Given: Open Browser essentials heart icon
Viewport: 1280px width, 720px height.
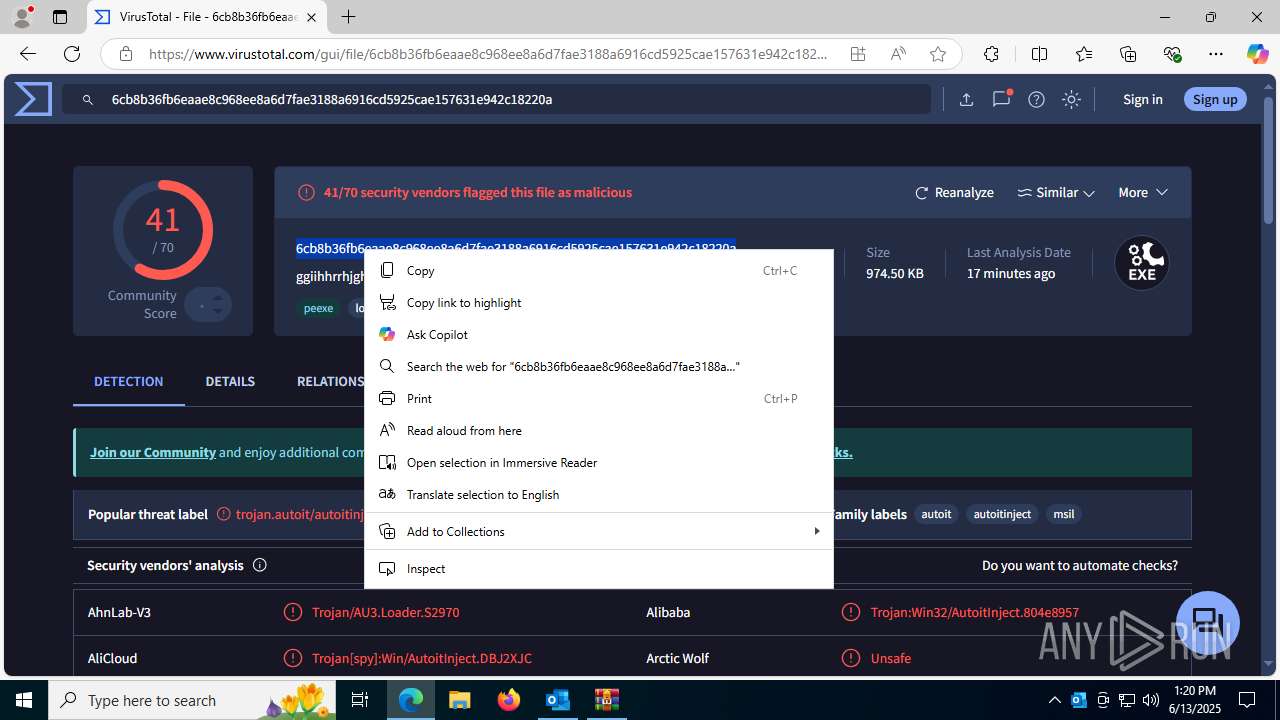Looking at the screenshot, I should [x=1172, y=54].
